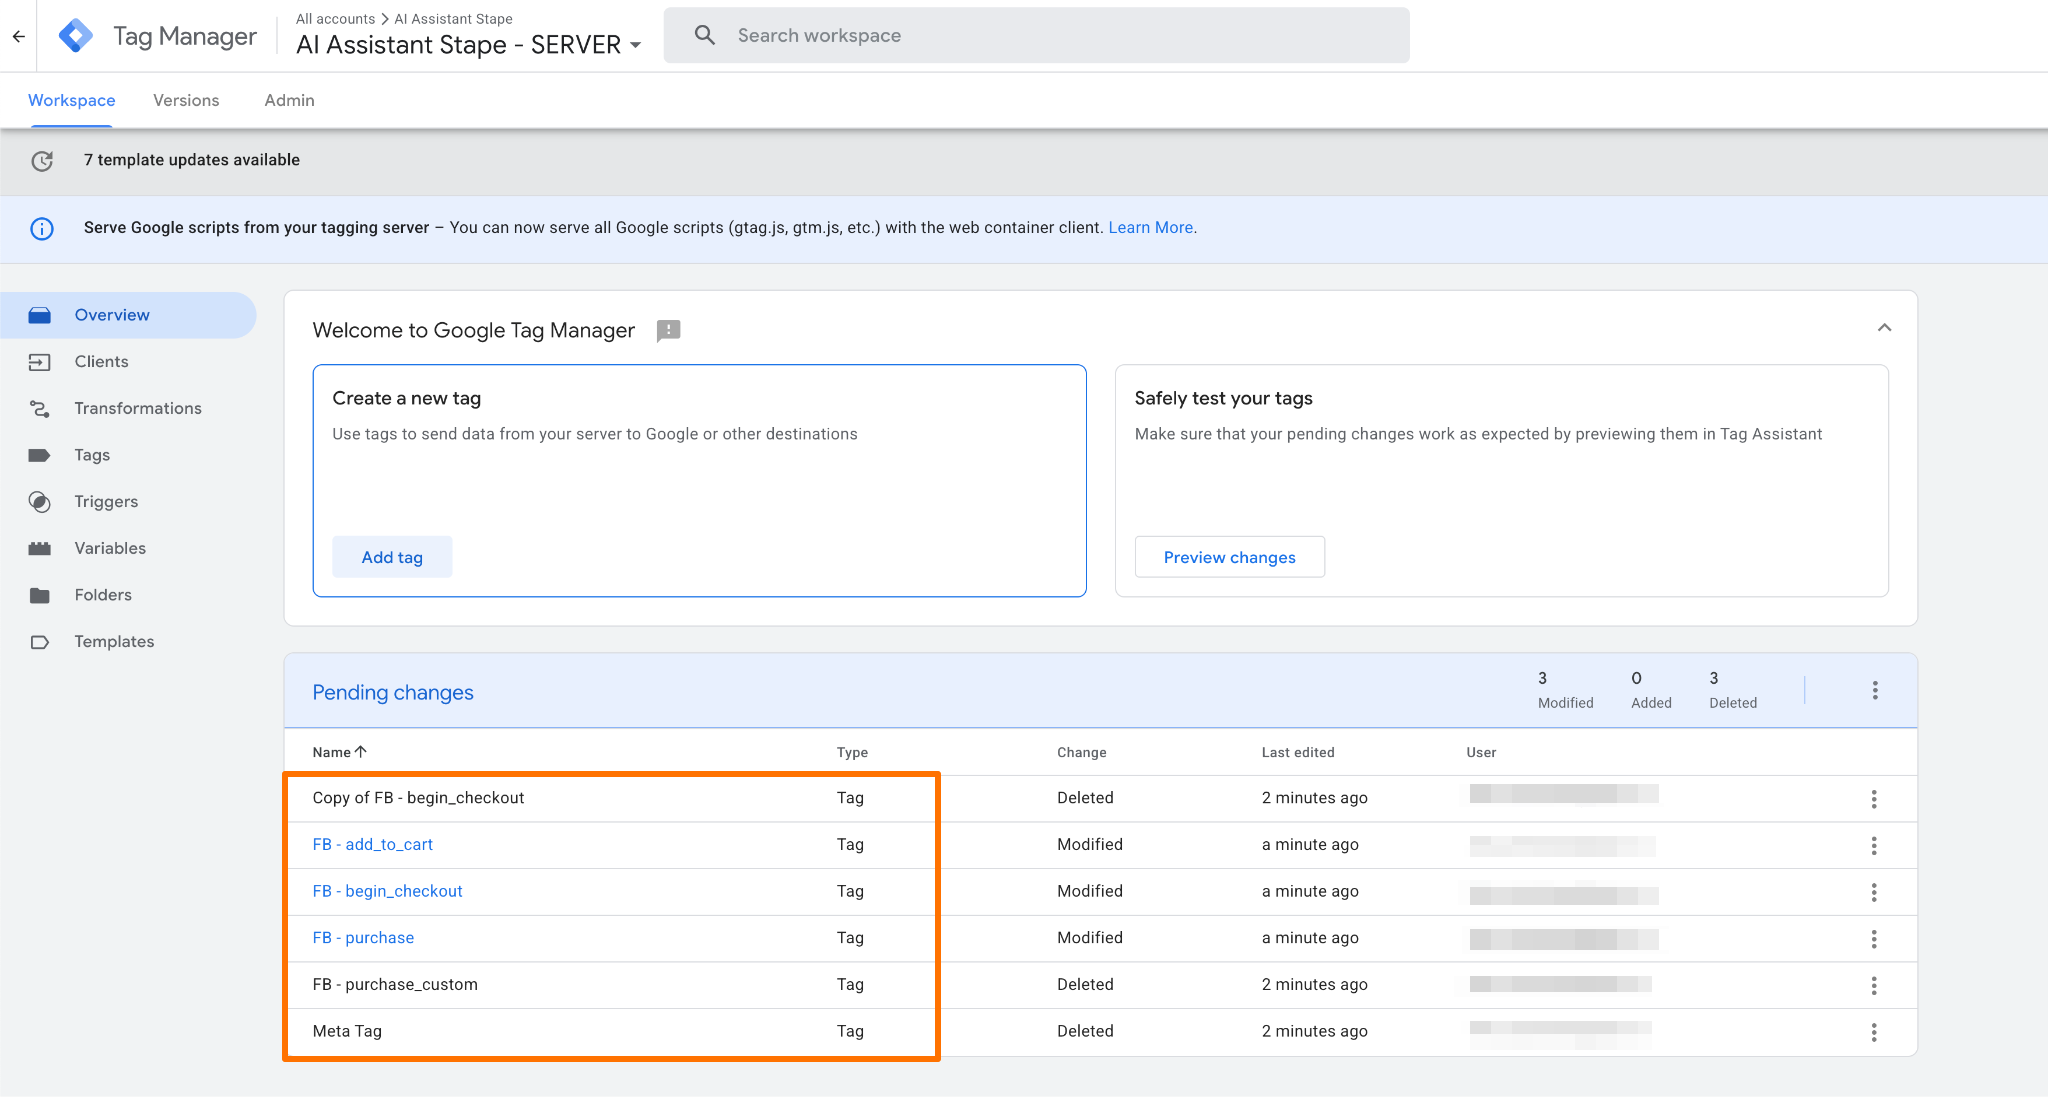Open Tags in the sidebar
The image size is (2048, 1097).
click(128, 455)
